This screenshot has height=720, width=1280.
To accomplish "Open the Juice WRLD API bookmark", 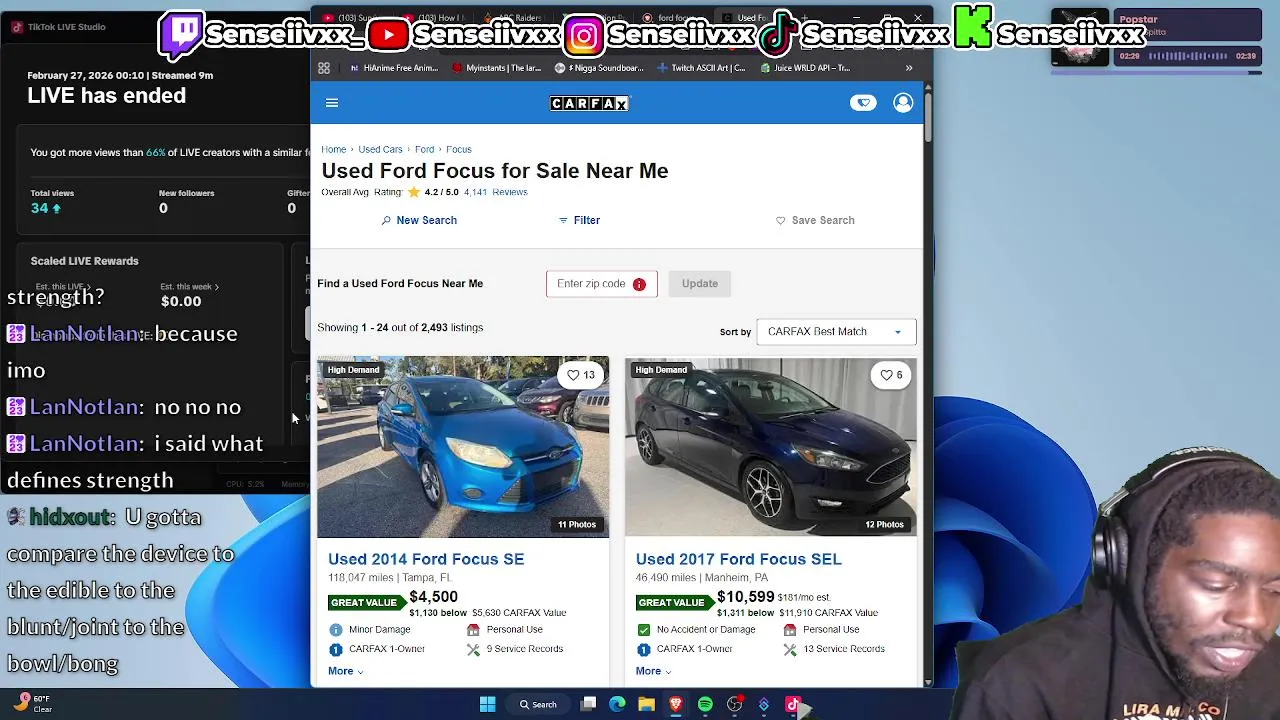I will (806, 68).
